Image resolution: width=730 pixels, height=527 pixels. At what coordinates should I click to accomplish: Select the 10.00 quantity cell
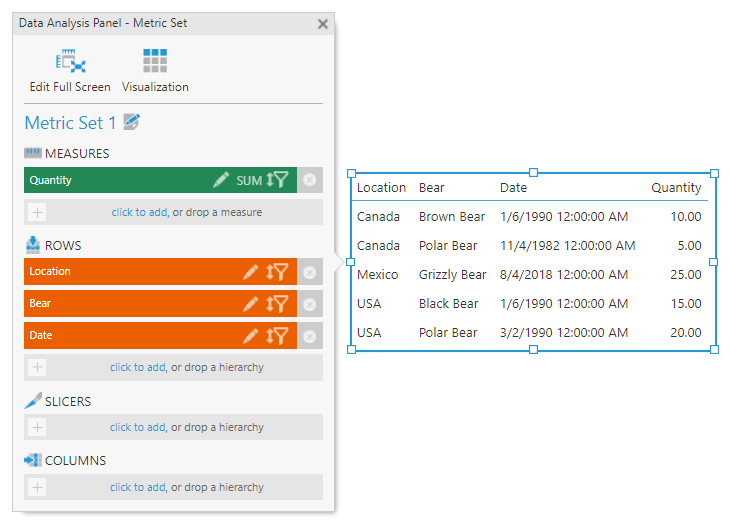686,217
